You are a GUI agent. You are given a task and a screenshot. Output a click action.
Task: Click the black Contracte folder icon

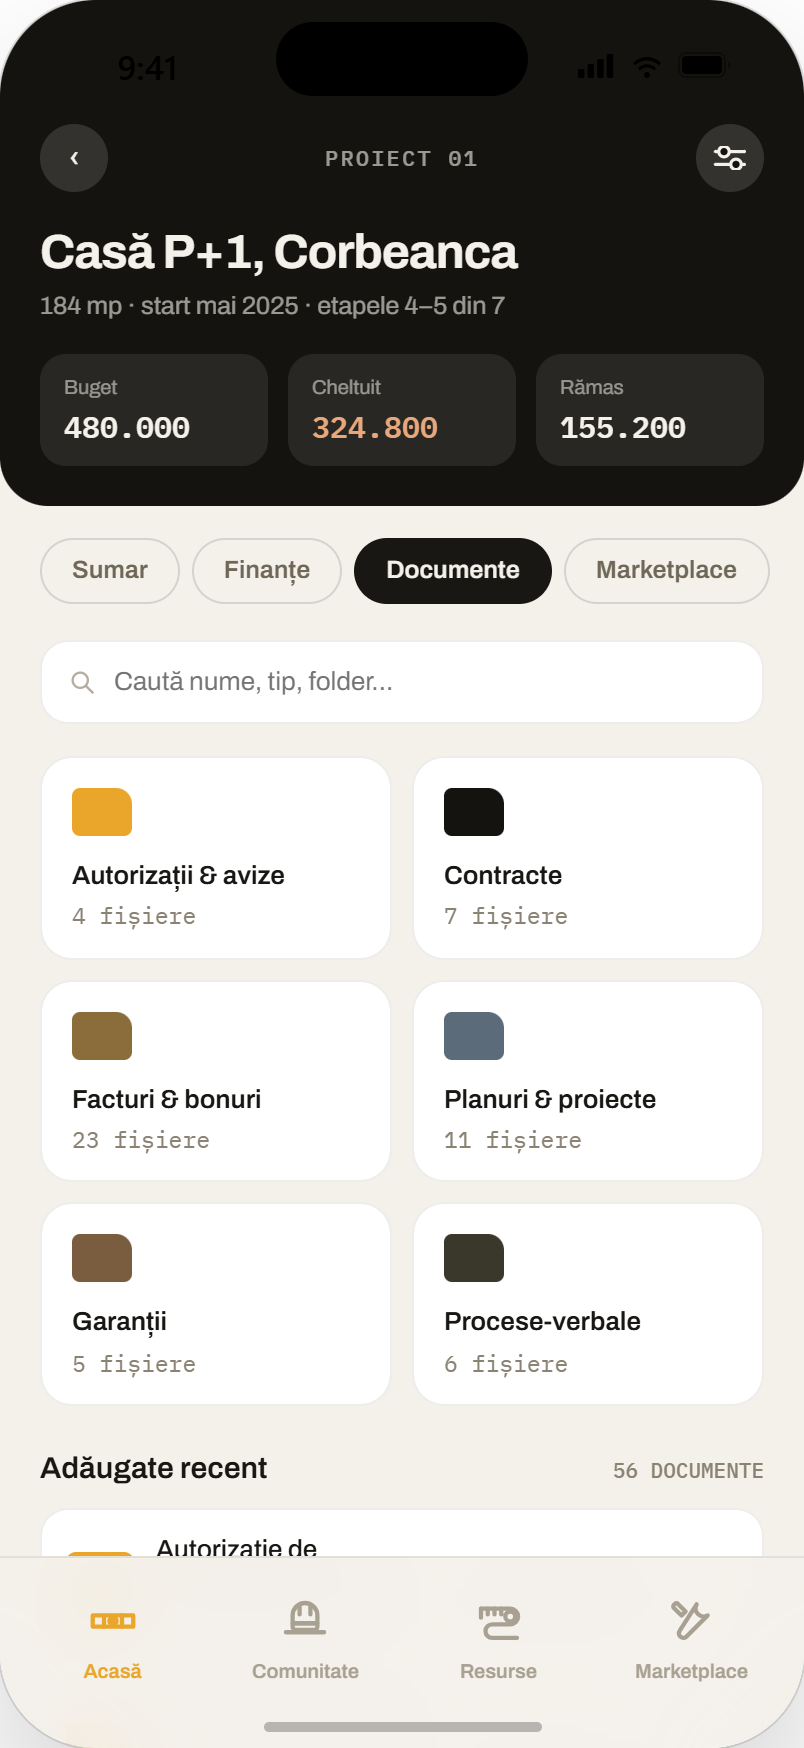474,812
